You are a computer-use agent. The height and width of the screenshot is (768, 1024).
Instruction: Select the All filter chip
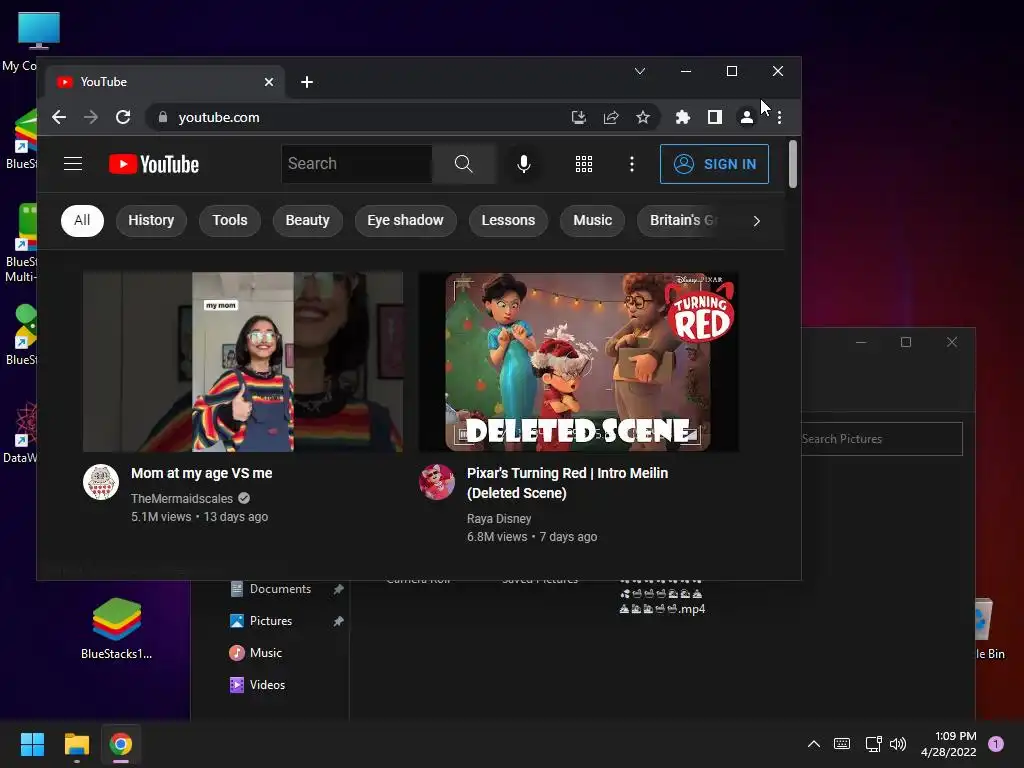click(x=82, y=221)
